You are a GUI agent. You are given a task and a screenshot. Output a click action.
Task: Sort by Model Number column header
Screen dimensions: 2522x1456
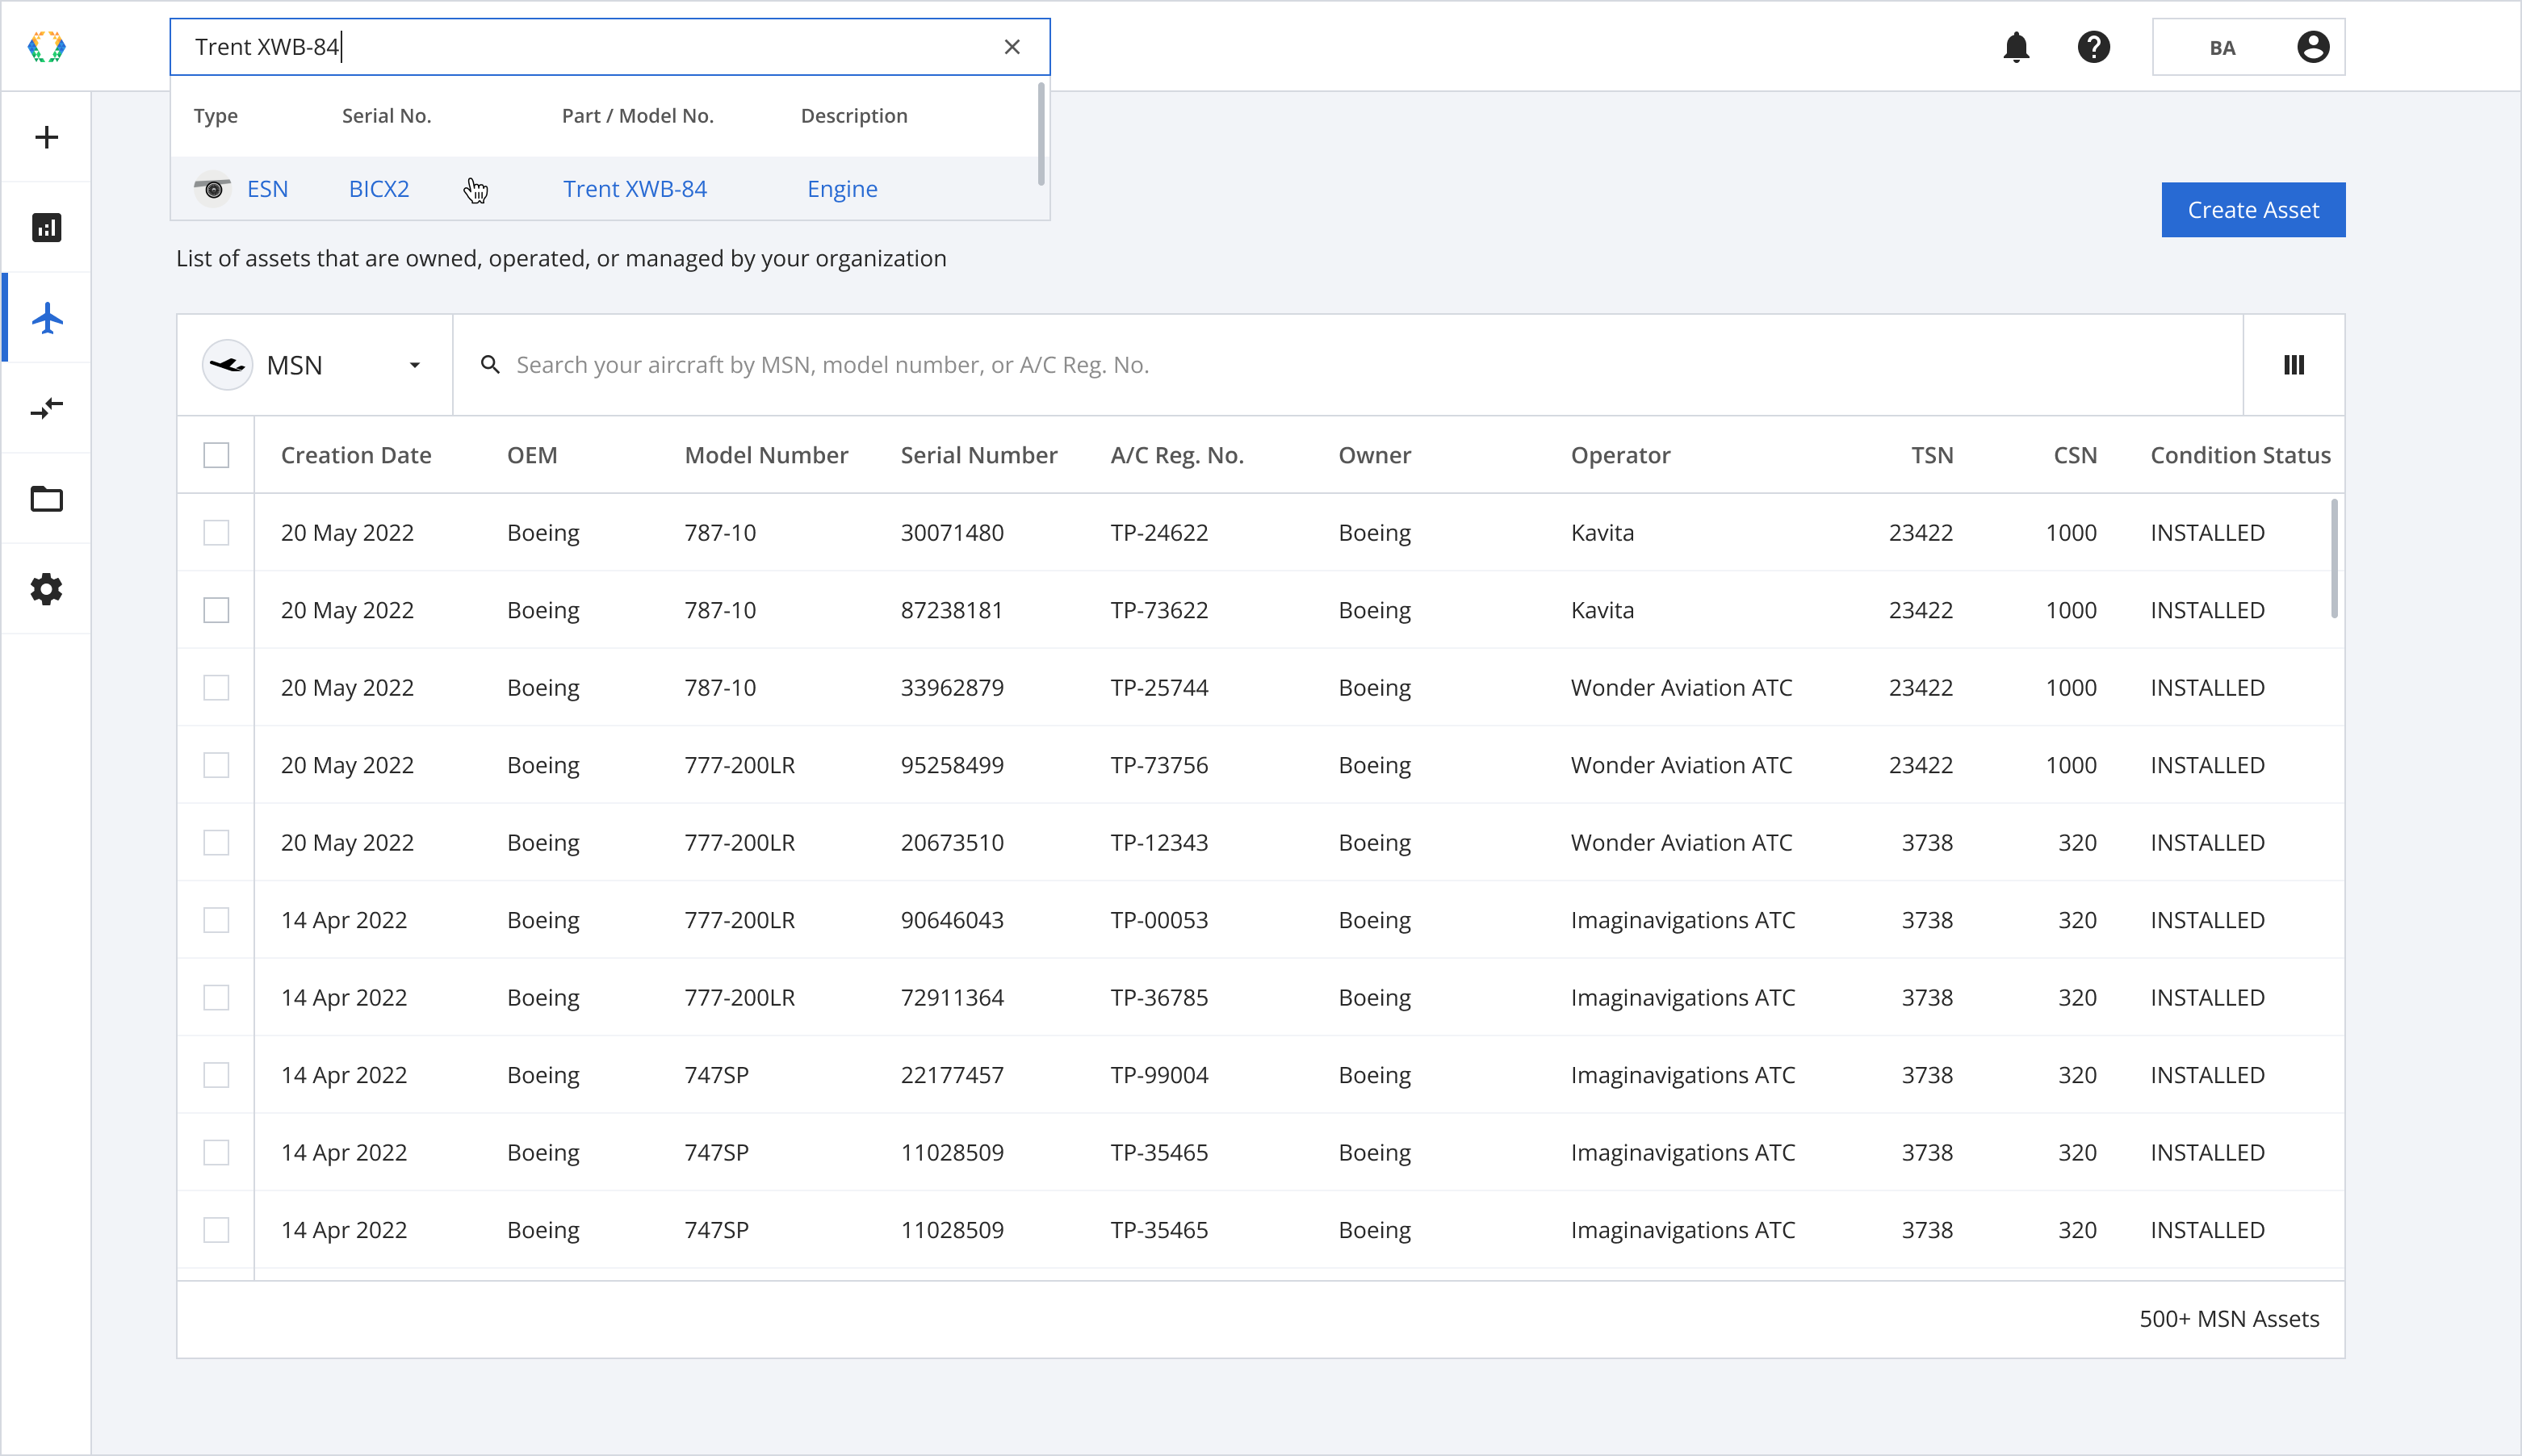(x=766, y=455)
